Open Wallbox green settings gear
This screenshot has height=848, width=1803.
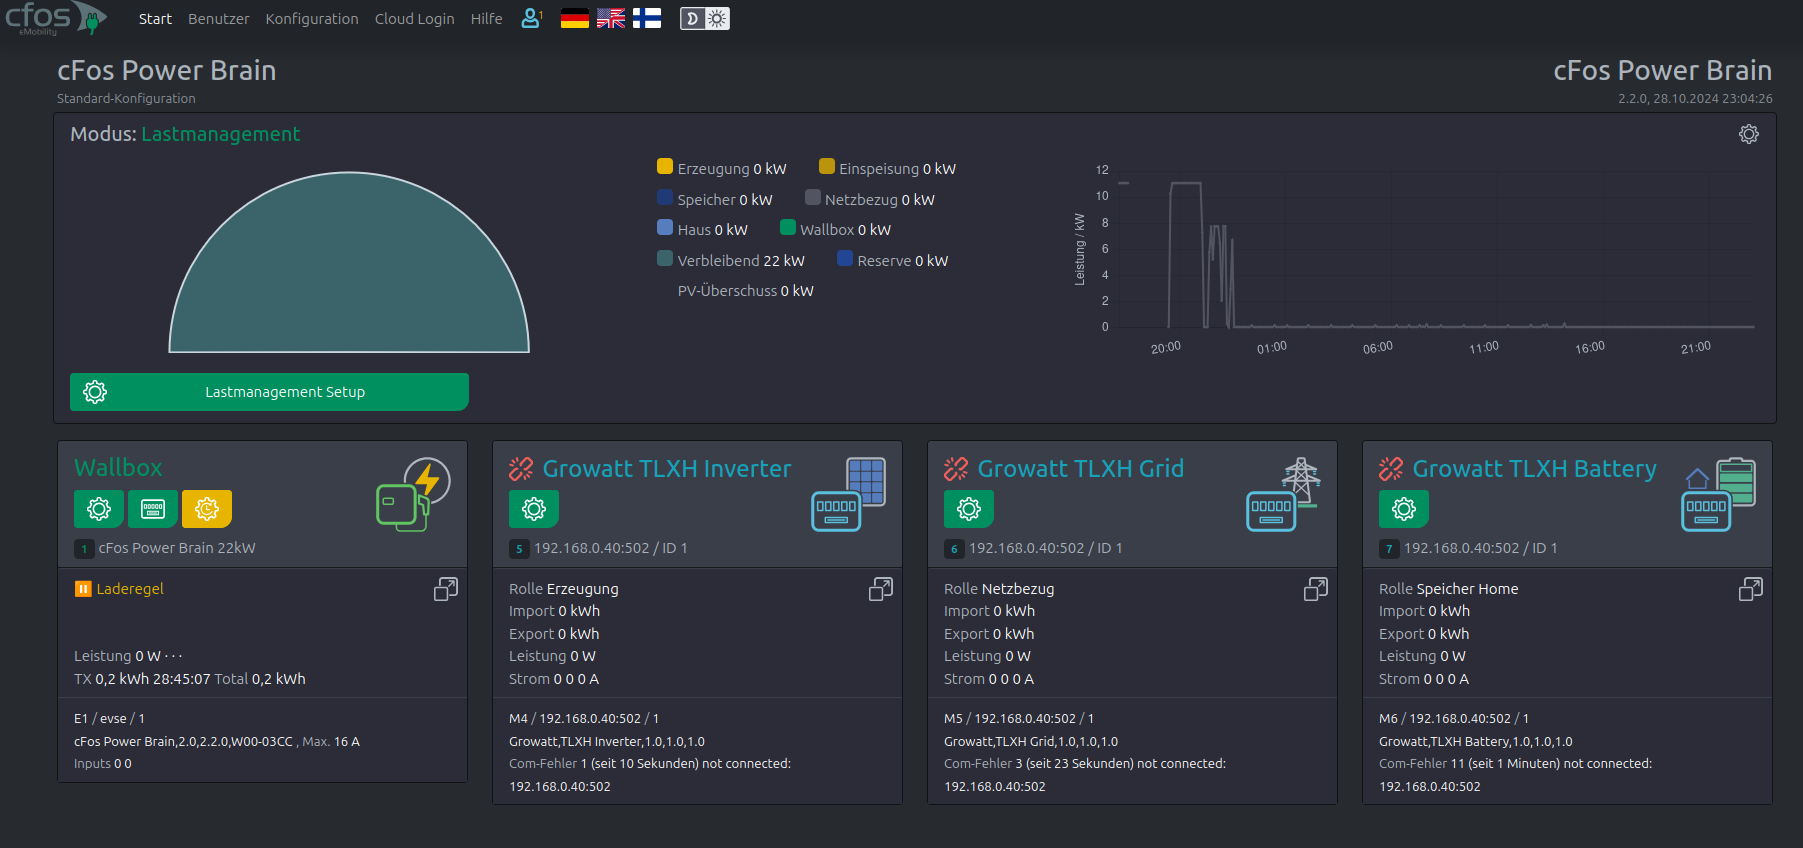99,509
